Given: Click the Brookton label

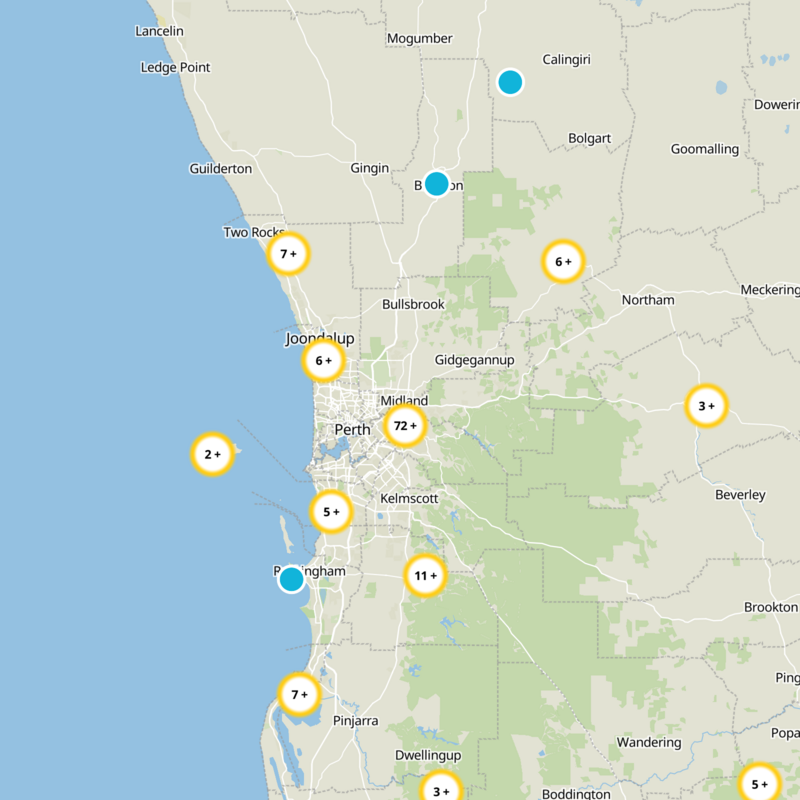Looking at the screenshot, I should (x=771, y=607).
